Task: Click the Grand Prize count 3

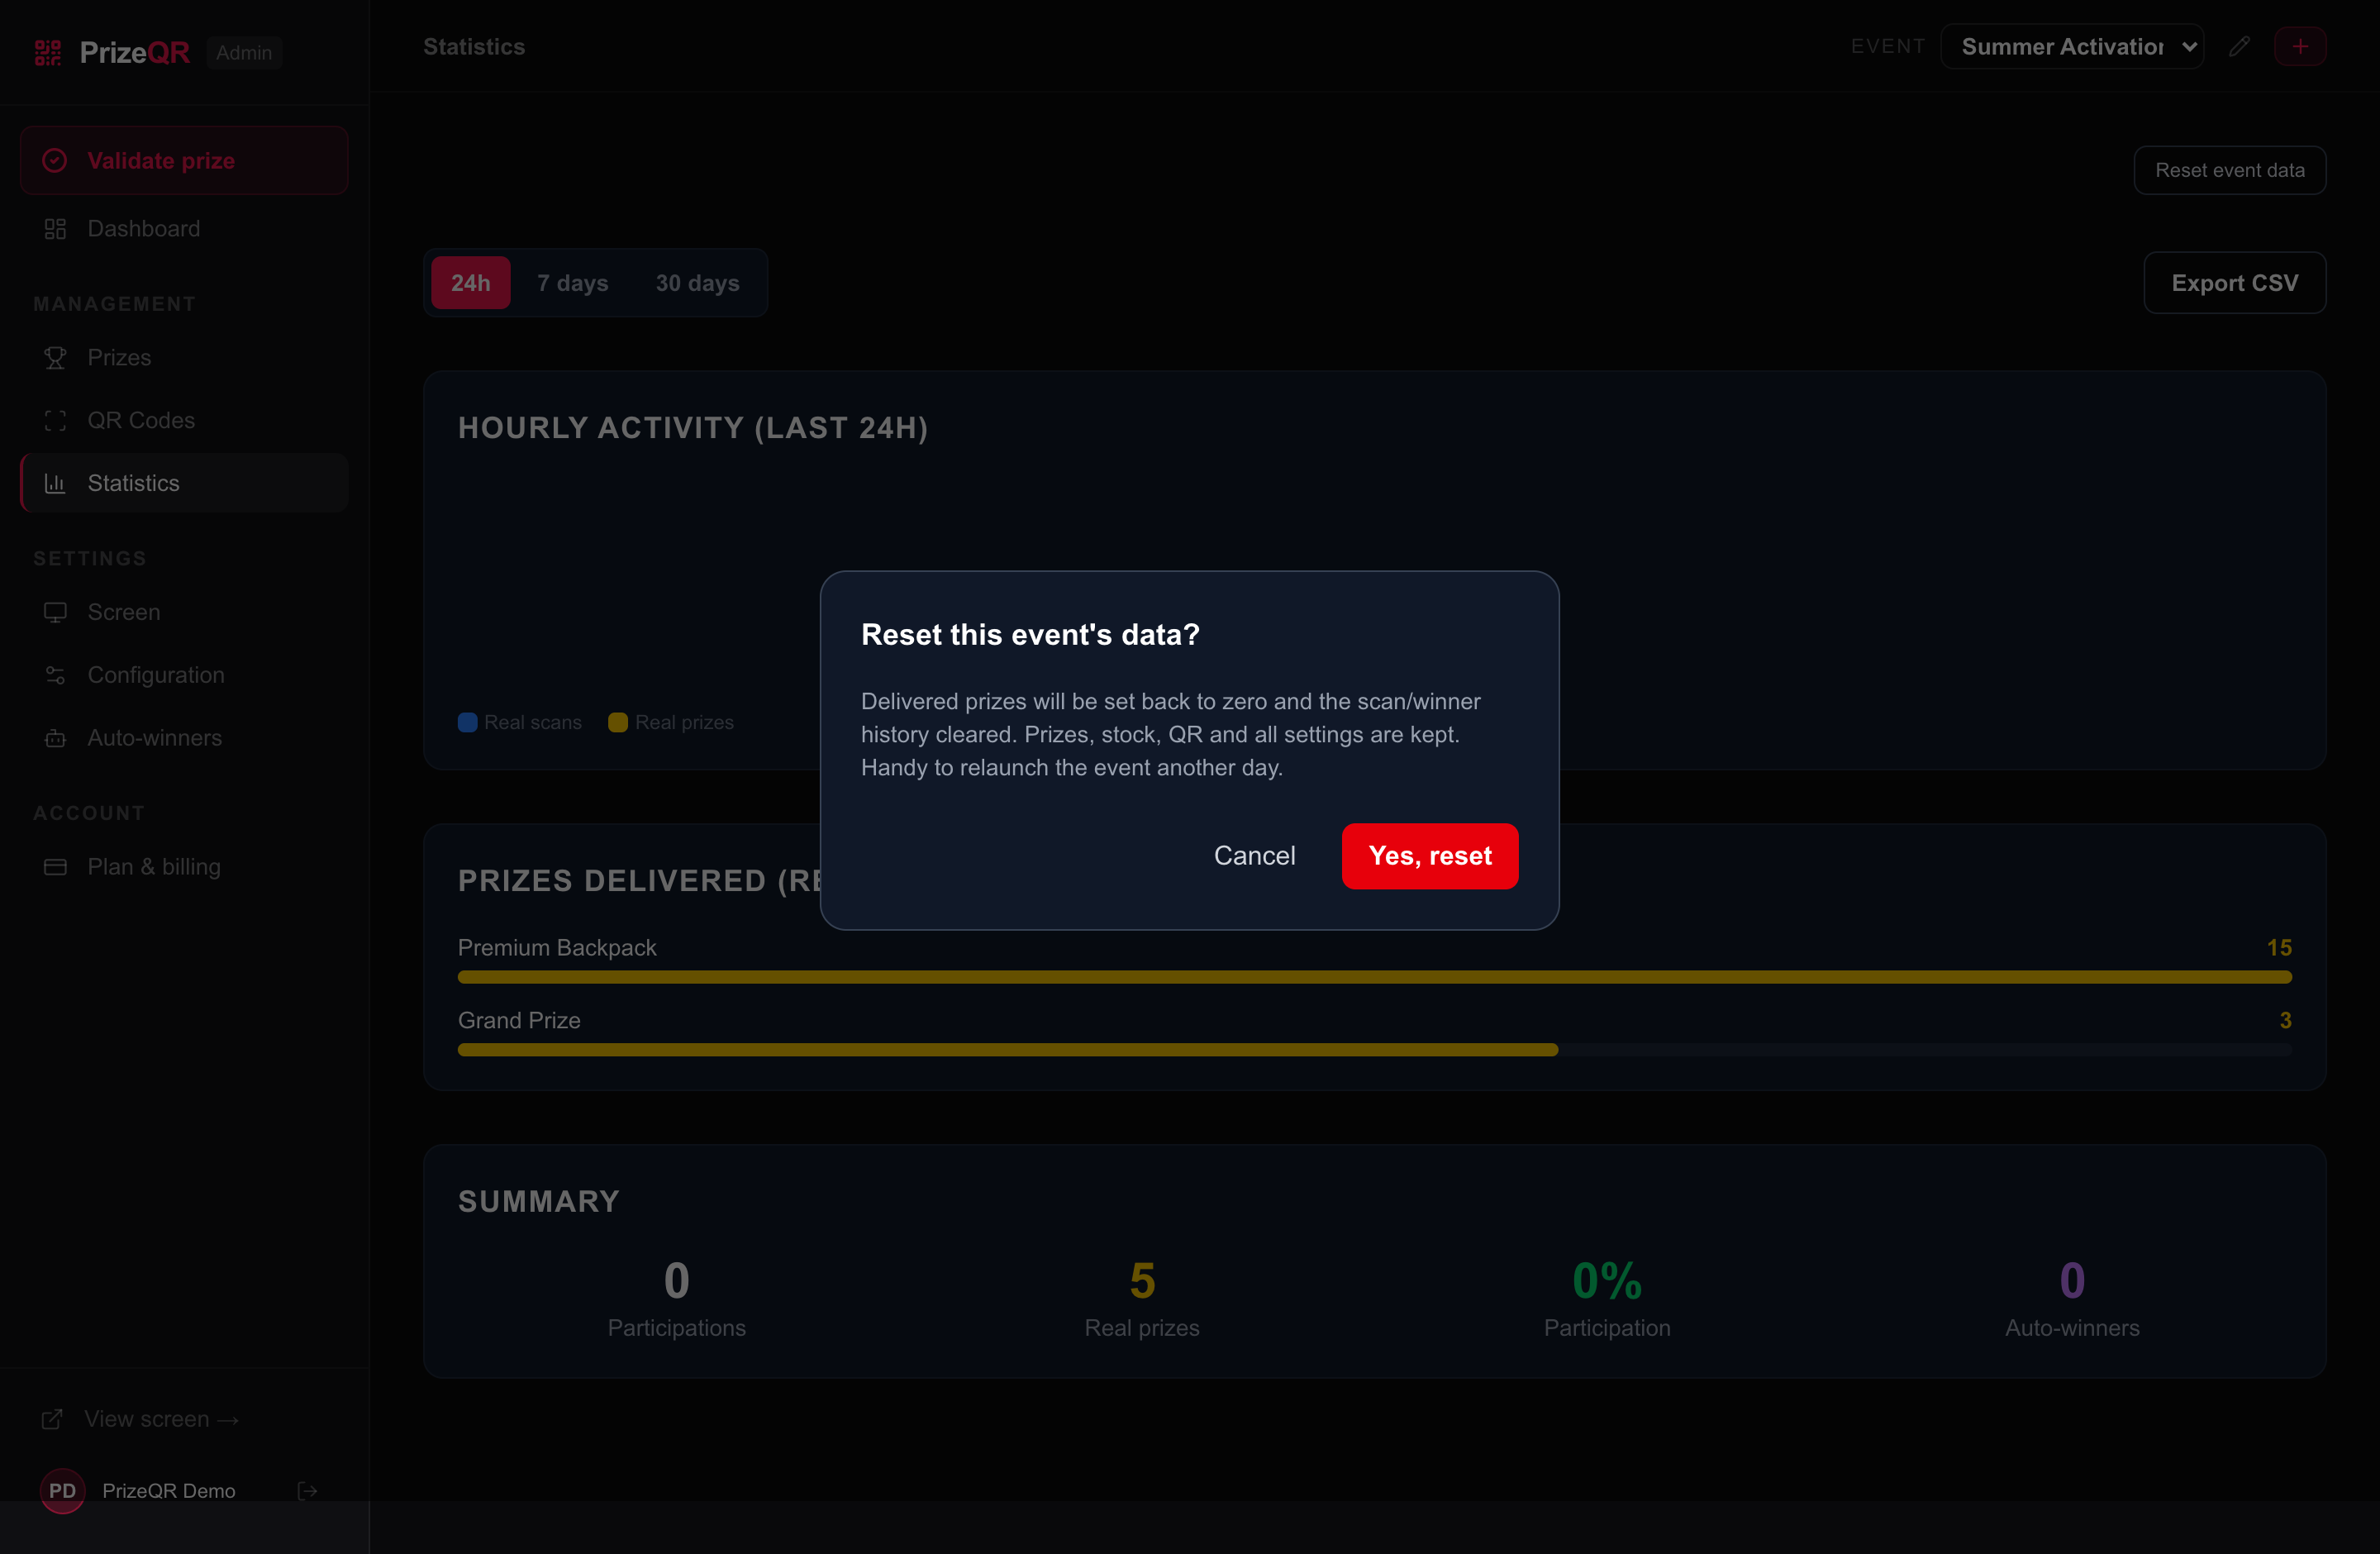Action: pyautogui.click(x=2285, y=1021)
